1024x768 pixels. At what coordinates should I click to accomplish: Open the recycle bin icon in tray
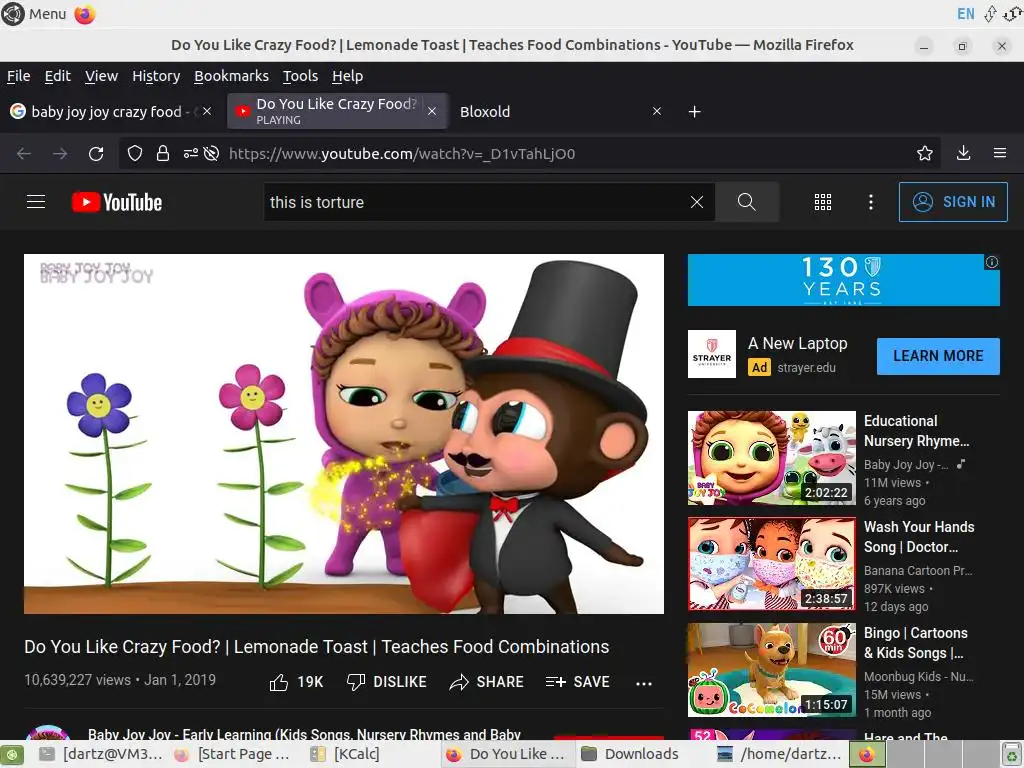[x=1012, y=755]
